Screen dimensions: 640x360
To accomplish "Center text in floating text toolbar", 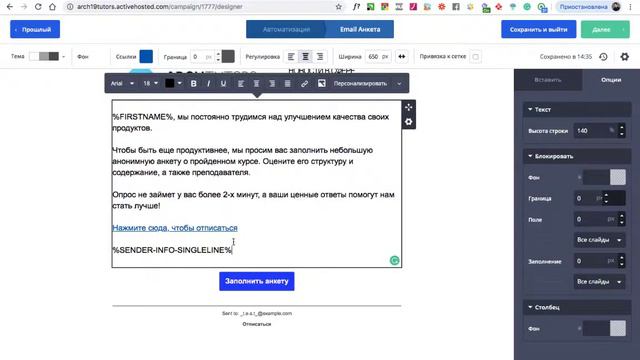I will [256, 84].
